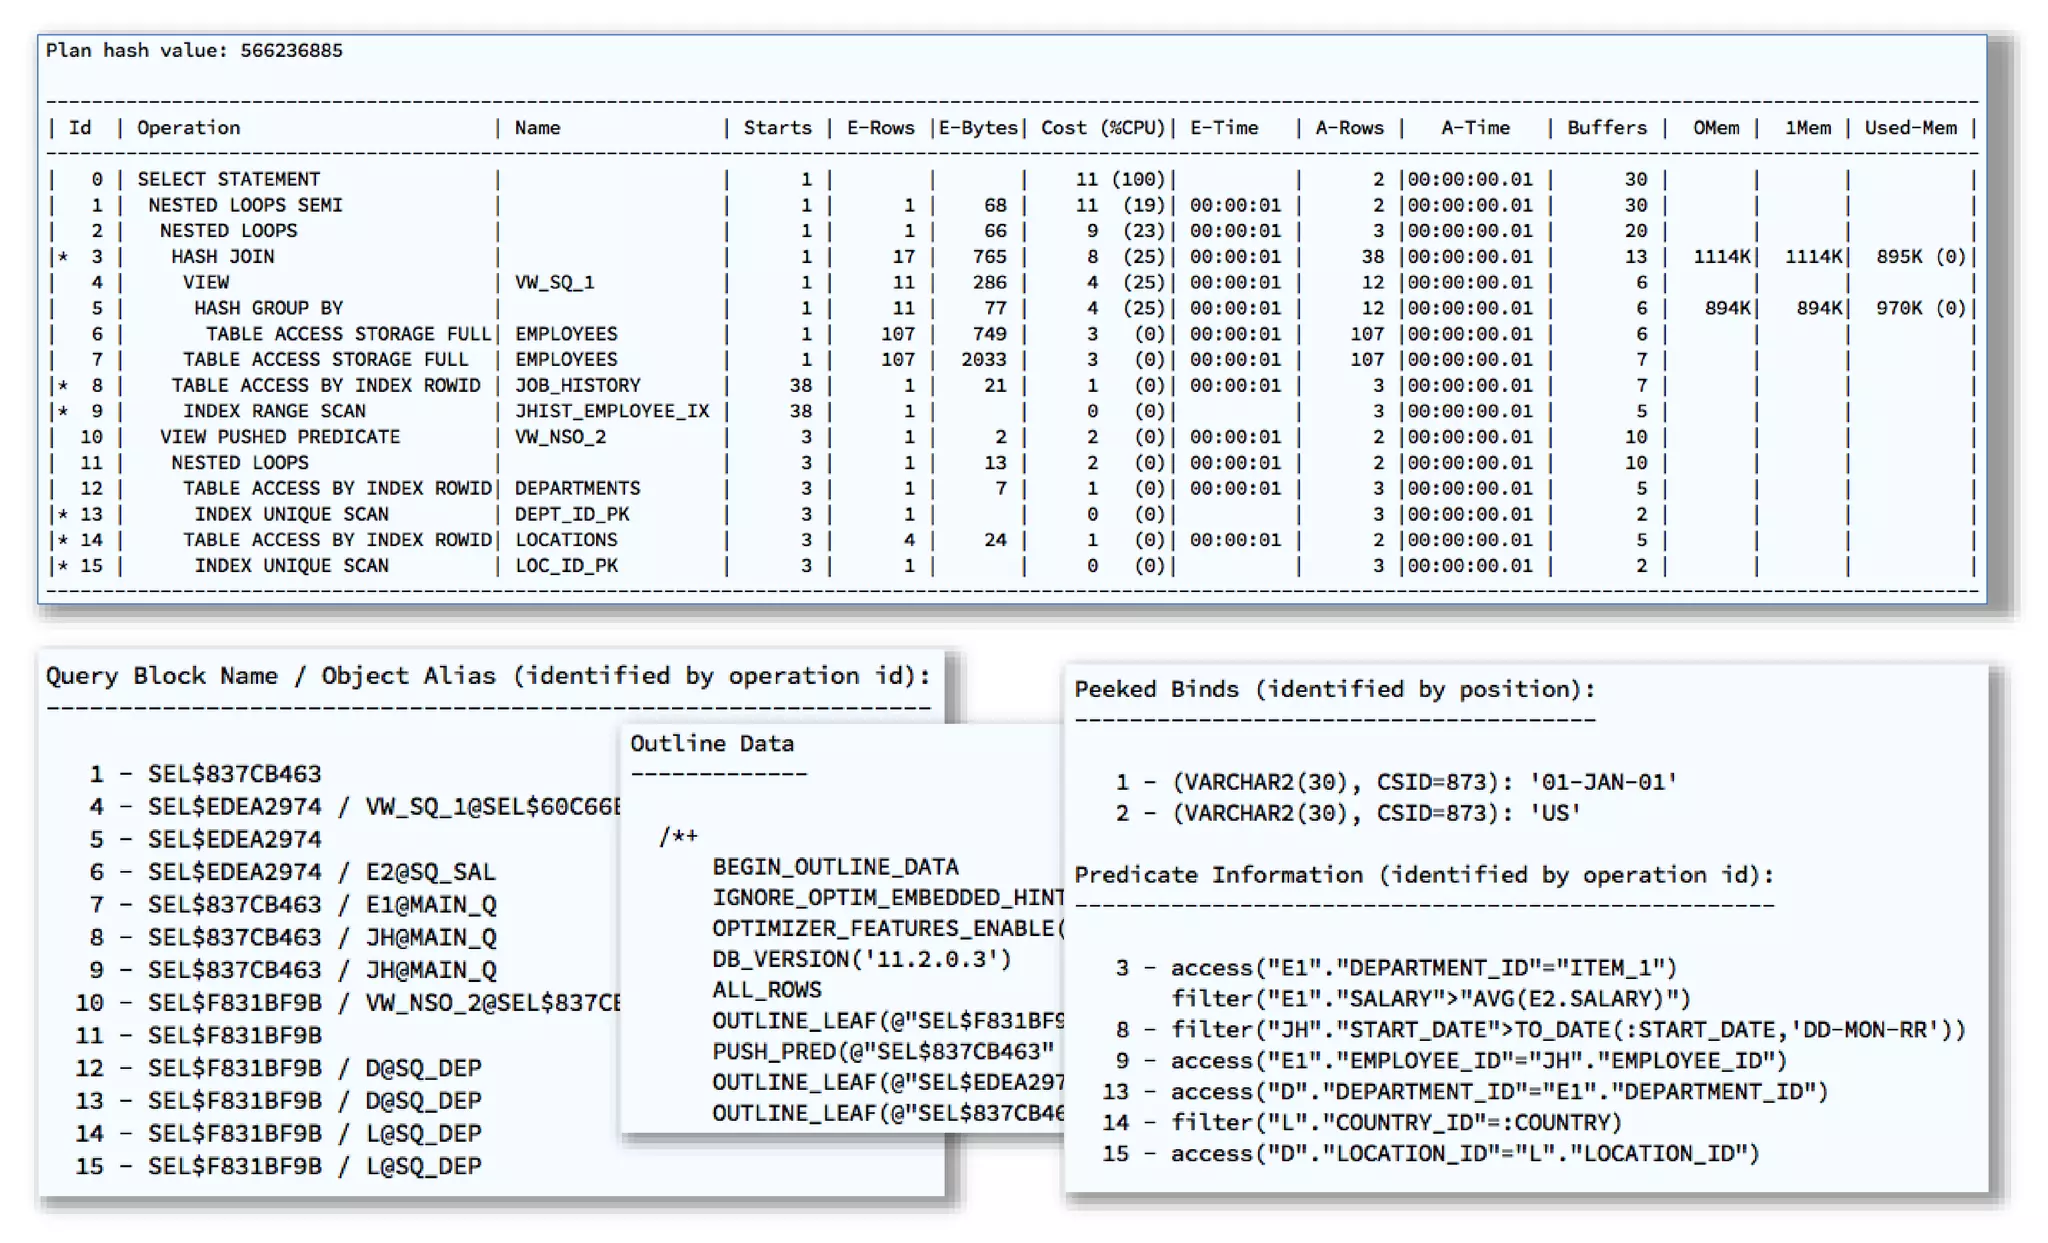Viewport: 2048px width, 1243px height.
Task: Click the VW_SQ_1 view name
Action: [554, 282]
